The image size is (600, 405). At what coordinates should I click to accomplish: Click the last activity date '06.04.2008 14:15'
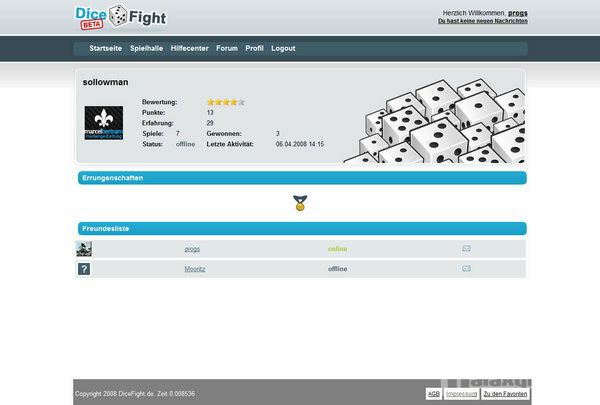[300, 144]
